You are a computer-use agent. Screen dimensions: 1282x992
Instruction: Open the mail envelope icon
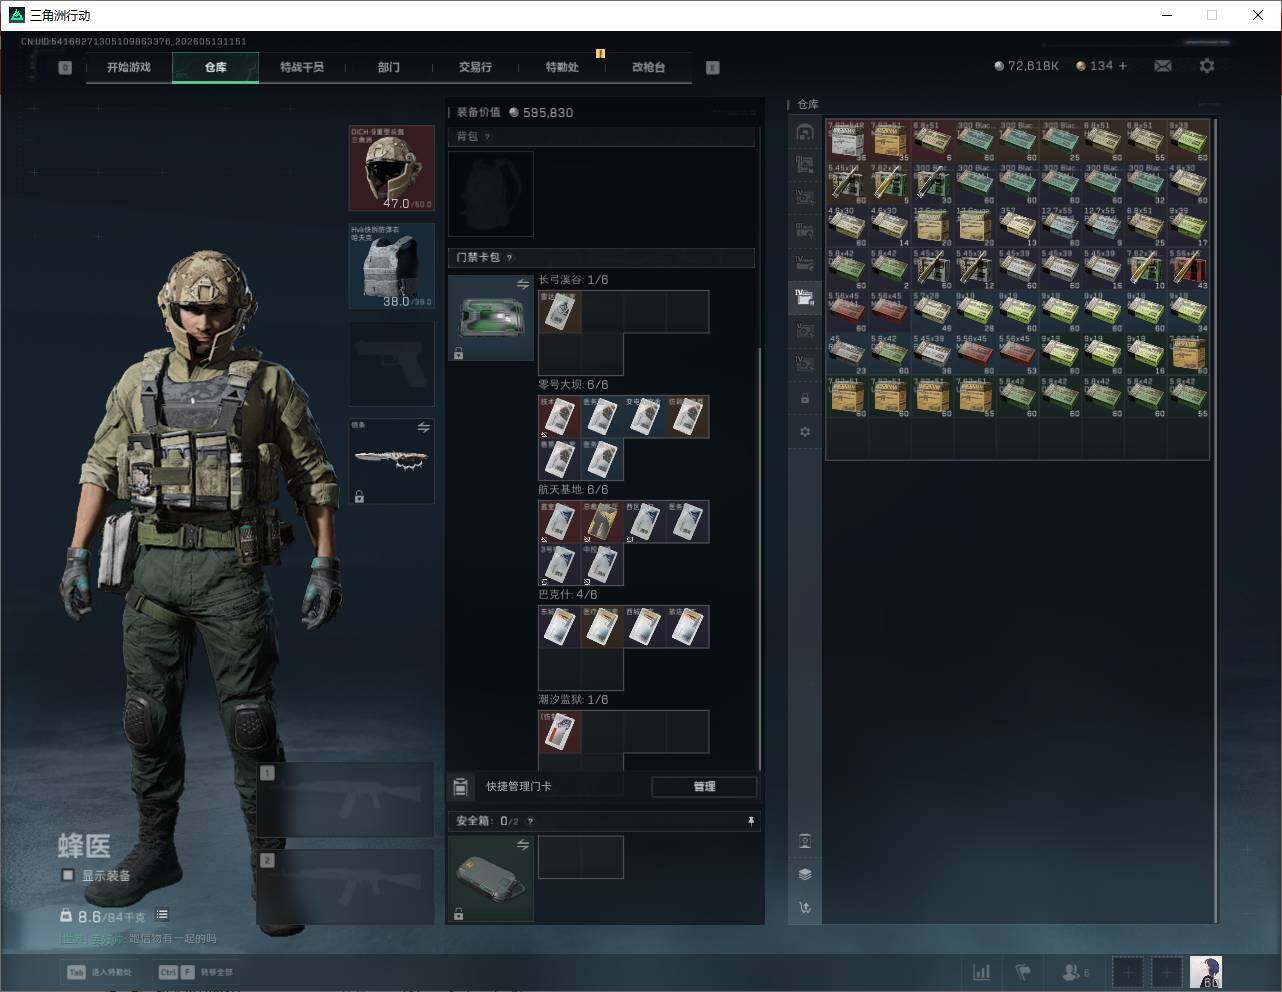[1163, 66]
